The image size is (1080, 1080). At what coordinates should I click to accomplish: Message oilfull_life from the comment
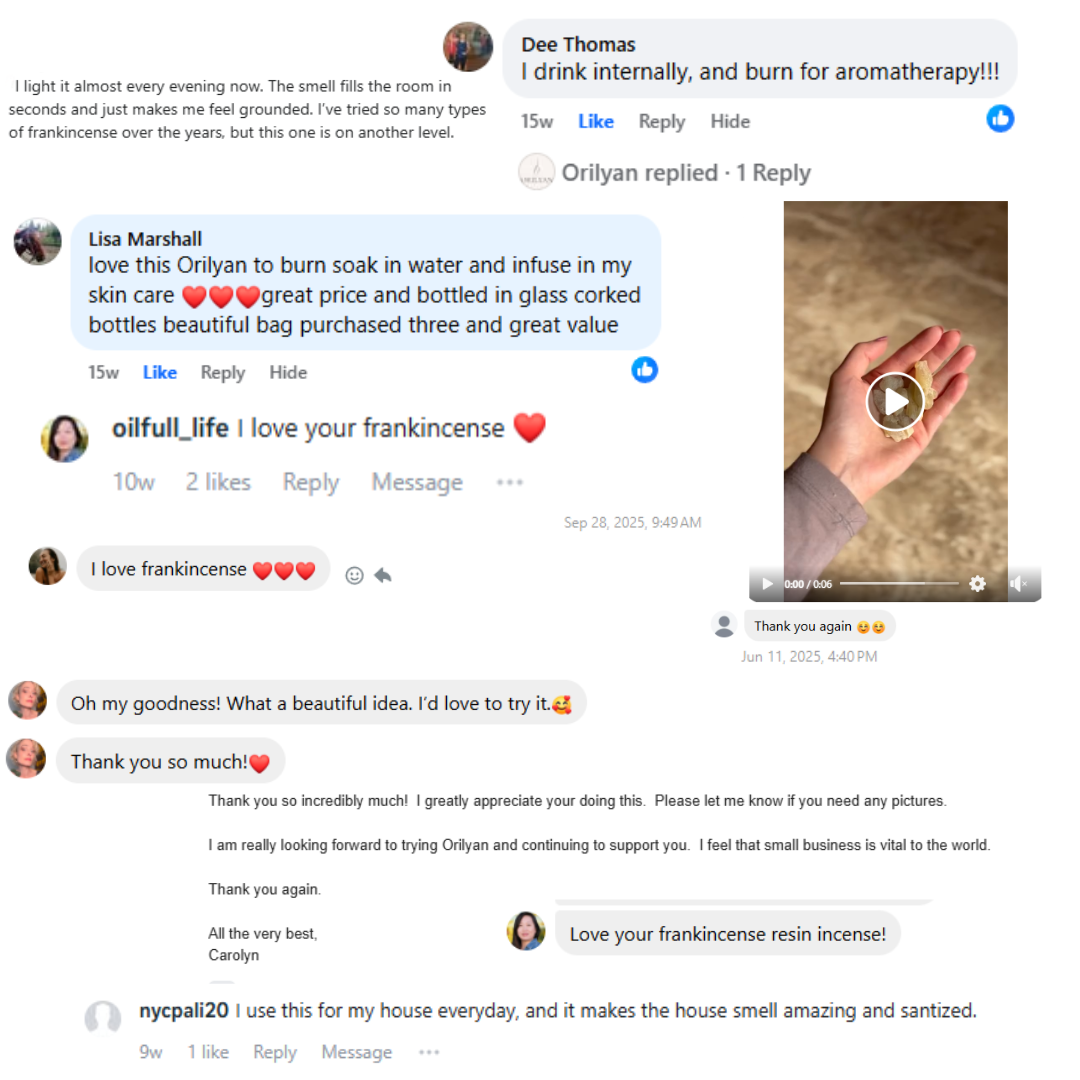click(x=417, y=482)
